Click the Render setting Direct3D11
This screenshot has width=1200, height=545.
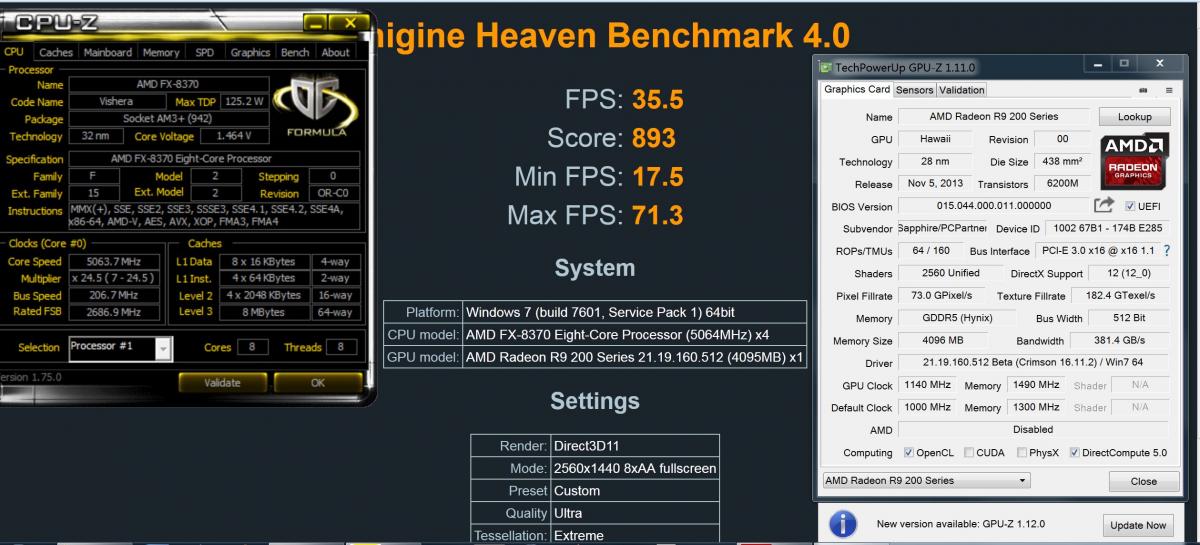[x=634, y=445]
